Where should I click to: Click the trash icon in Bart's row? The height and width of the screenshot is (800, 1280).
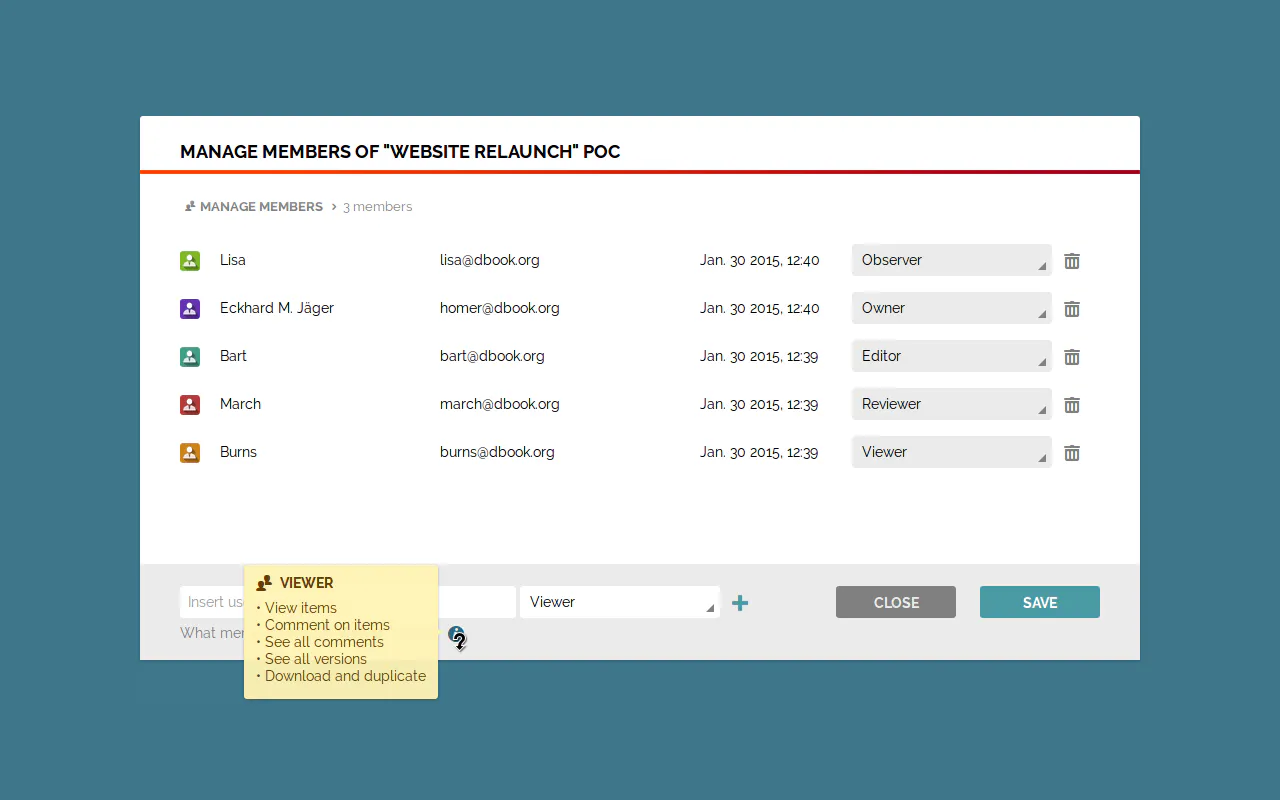click(x=1072, y=357)
